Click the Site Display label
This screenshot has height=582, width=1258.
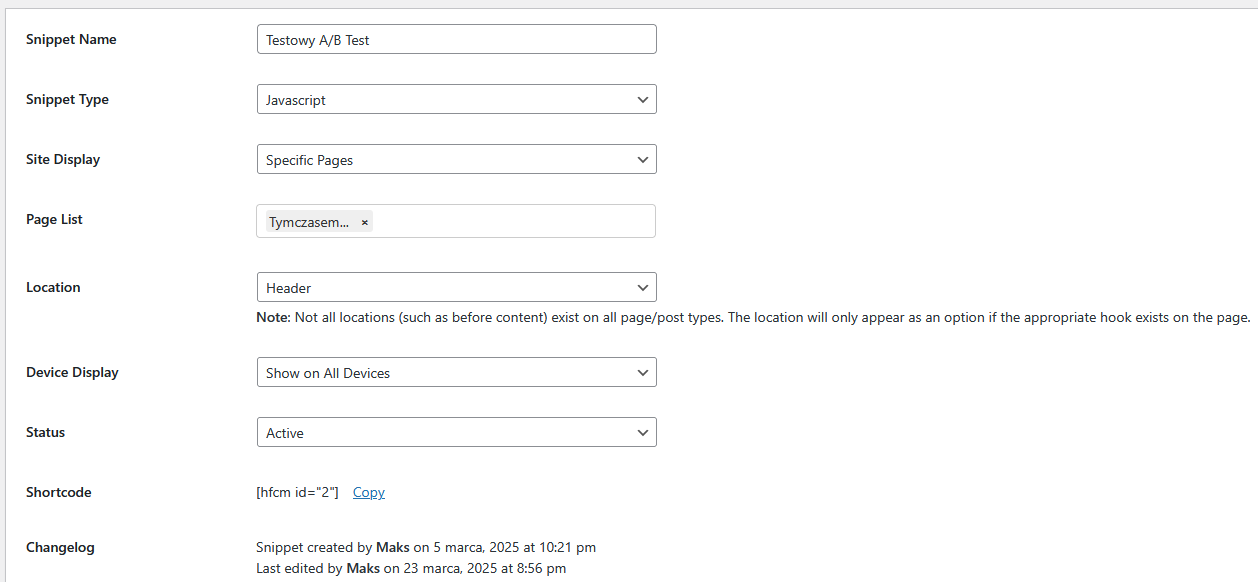click(x=63, y=159)
